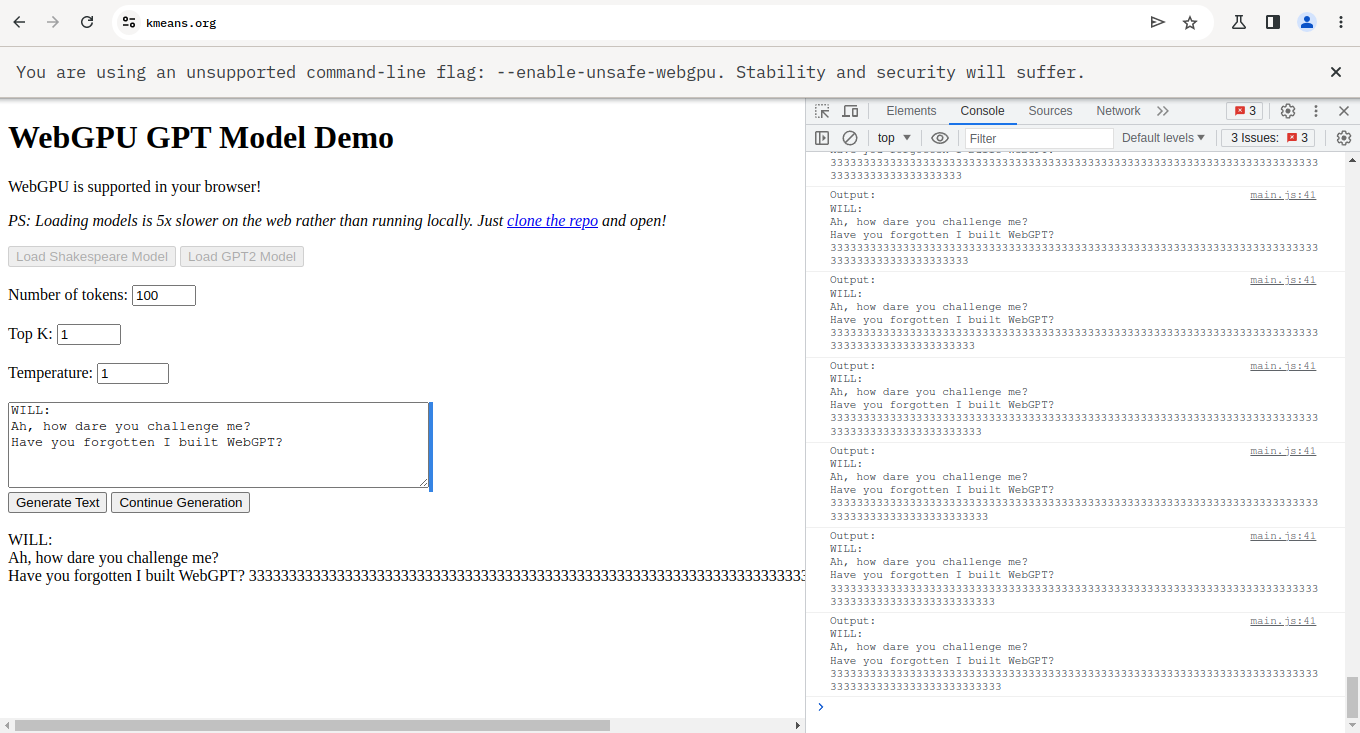Bookmark this page with the star icon
The image size is (1360, 733).
click(1190, 22)
